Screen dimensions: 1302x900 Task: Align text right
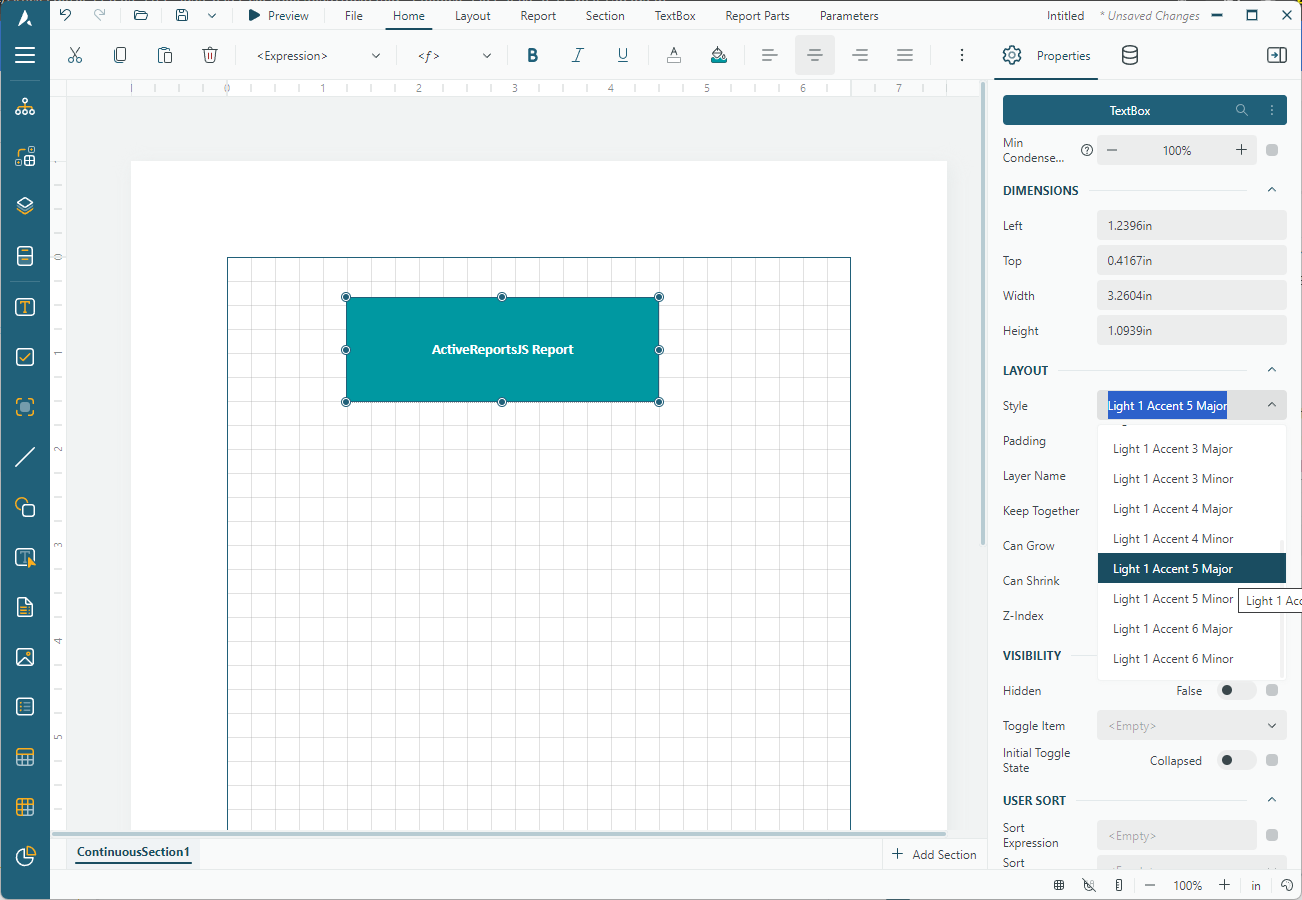[860, 56]
